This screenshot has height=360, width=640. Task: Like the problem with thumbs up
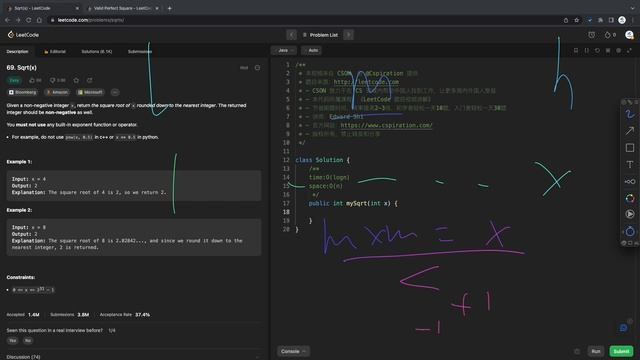click(x=35, y=80)
